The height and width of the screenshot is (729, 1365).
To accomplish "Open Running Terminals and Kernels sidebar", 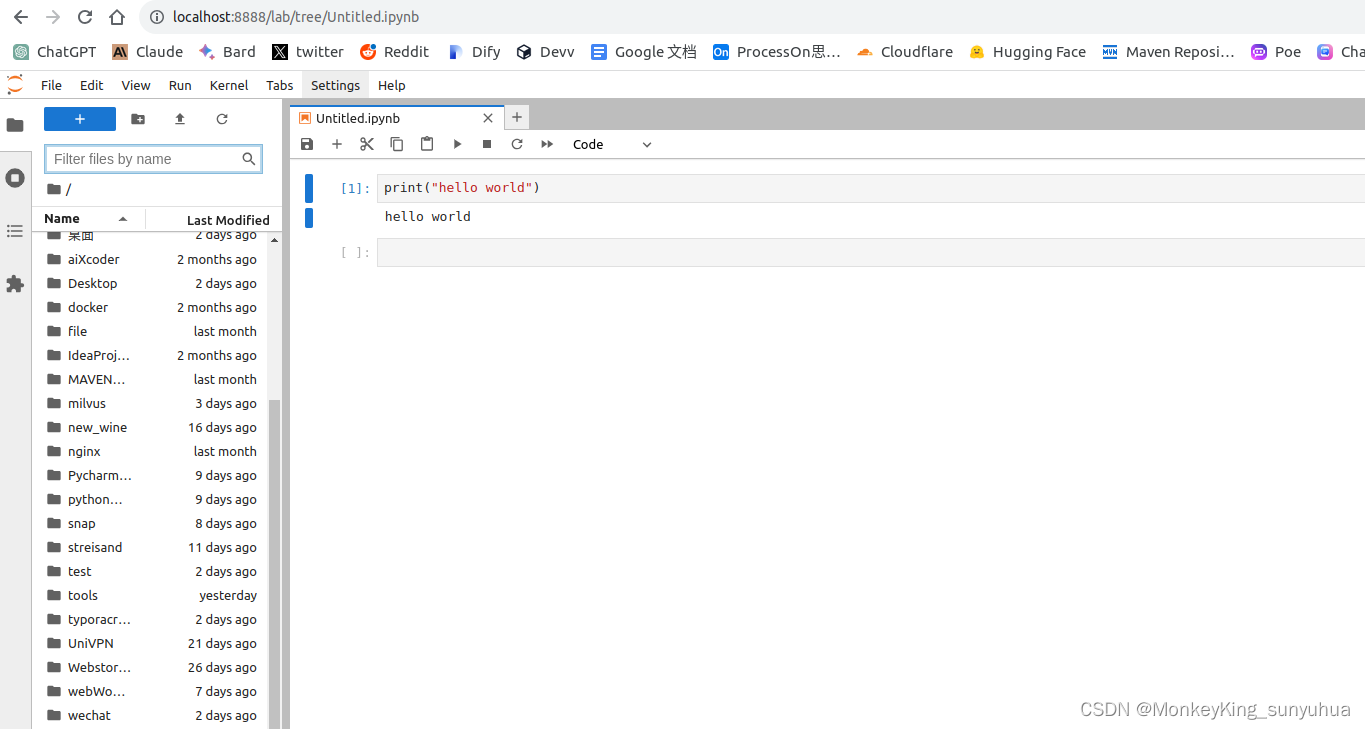I will [15, 178].
